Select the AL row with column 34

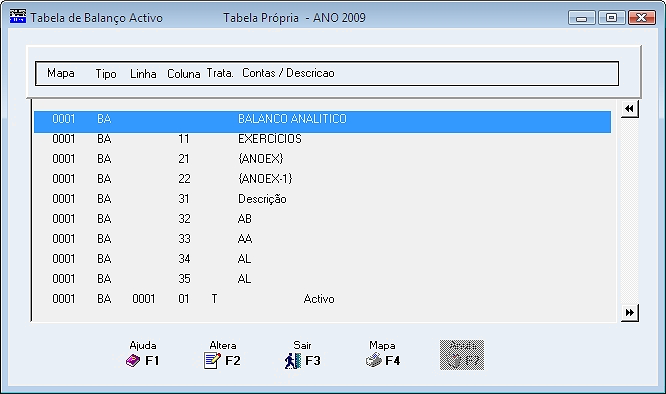point(322,259)
